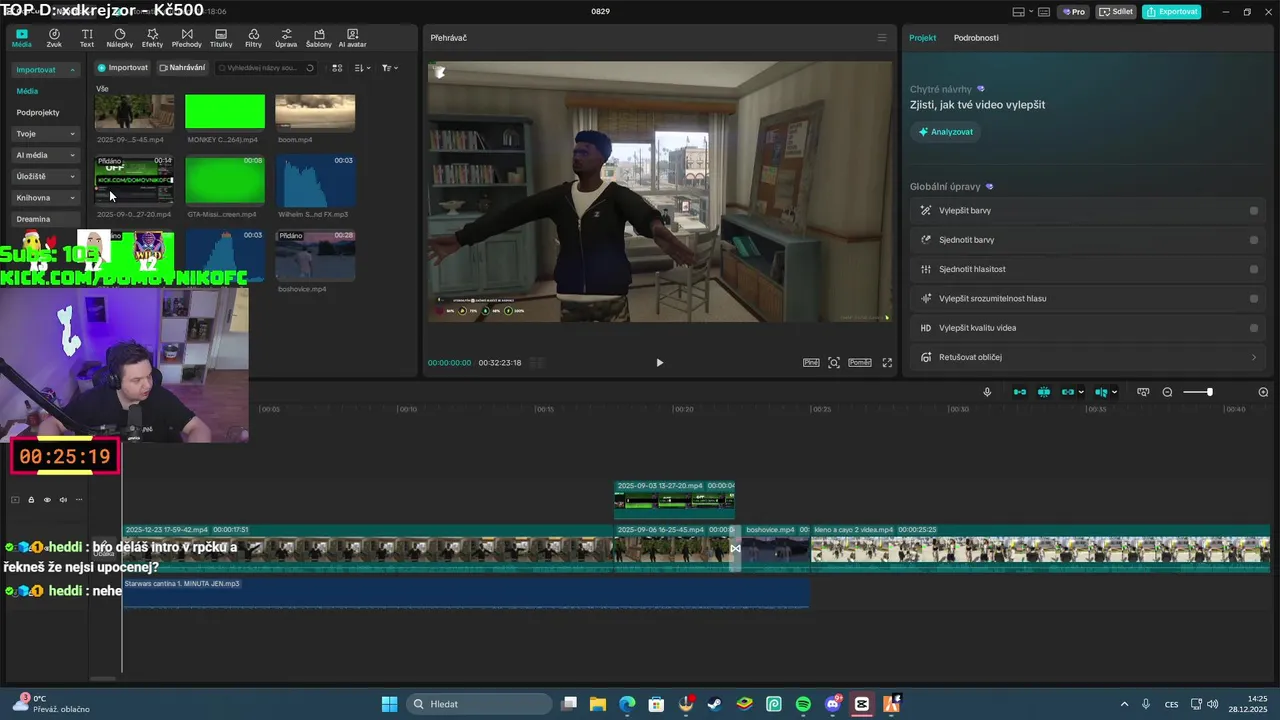Viewport: 1280px width, 720px height.
Task: Select the Média tab in top toolbar
Action: coord(22,38)
